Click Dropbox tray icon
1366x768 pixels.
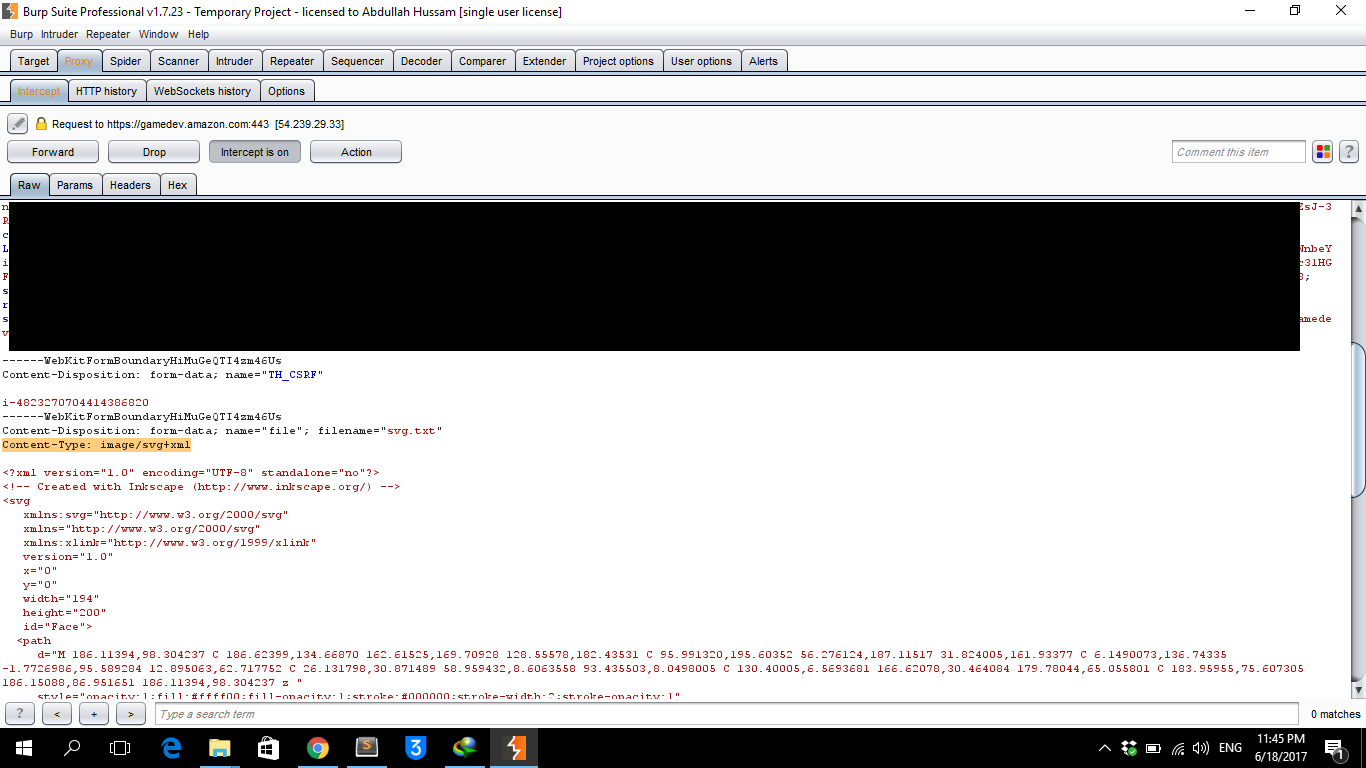[1129, 748]
